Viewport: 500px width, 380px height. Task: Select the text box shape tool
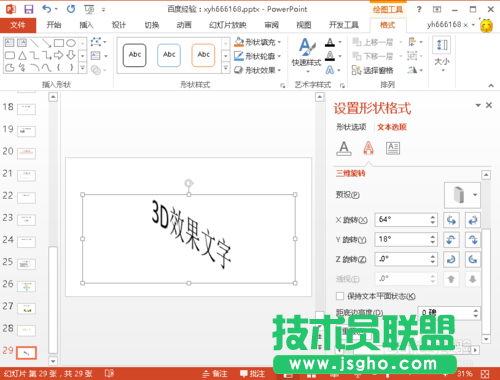click(9, 43)
